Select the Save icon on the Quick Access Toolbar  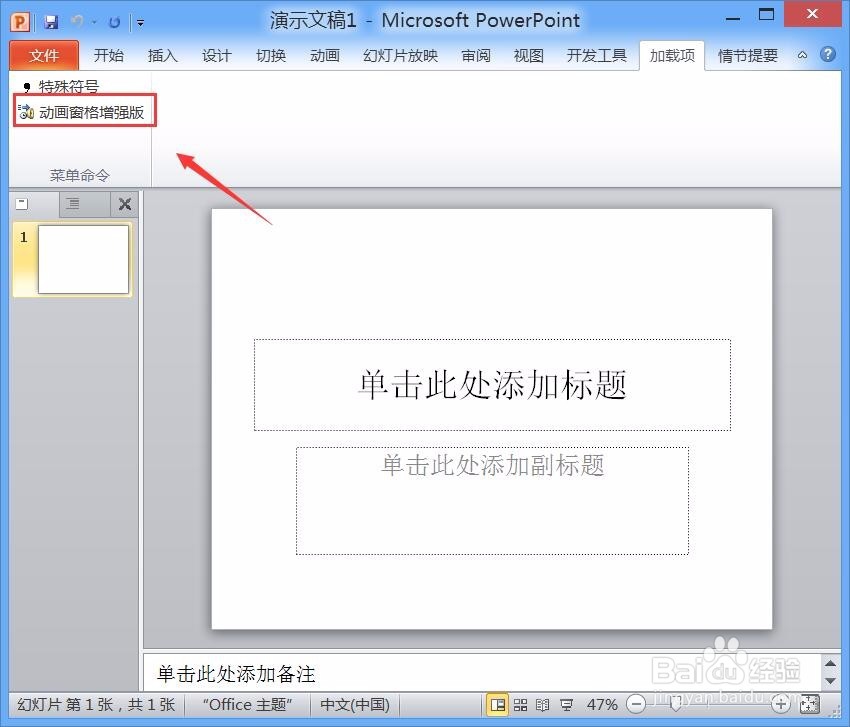(51, 20)
